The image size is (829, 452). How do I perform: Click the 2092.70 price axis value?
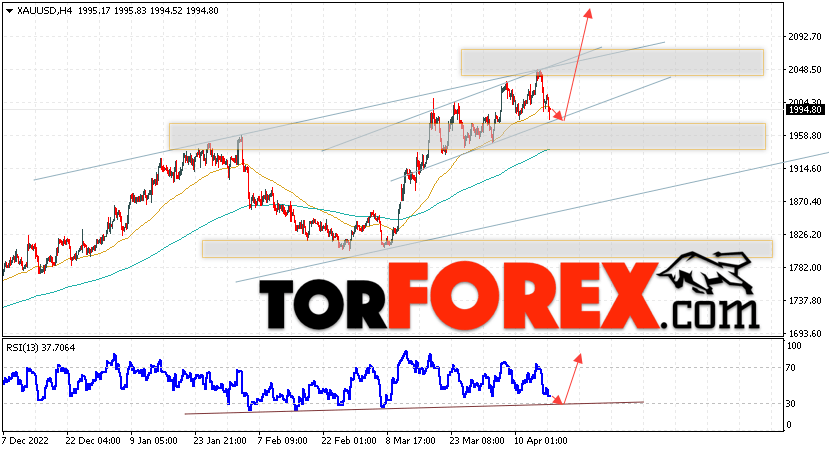[x=805, y=36]
